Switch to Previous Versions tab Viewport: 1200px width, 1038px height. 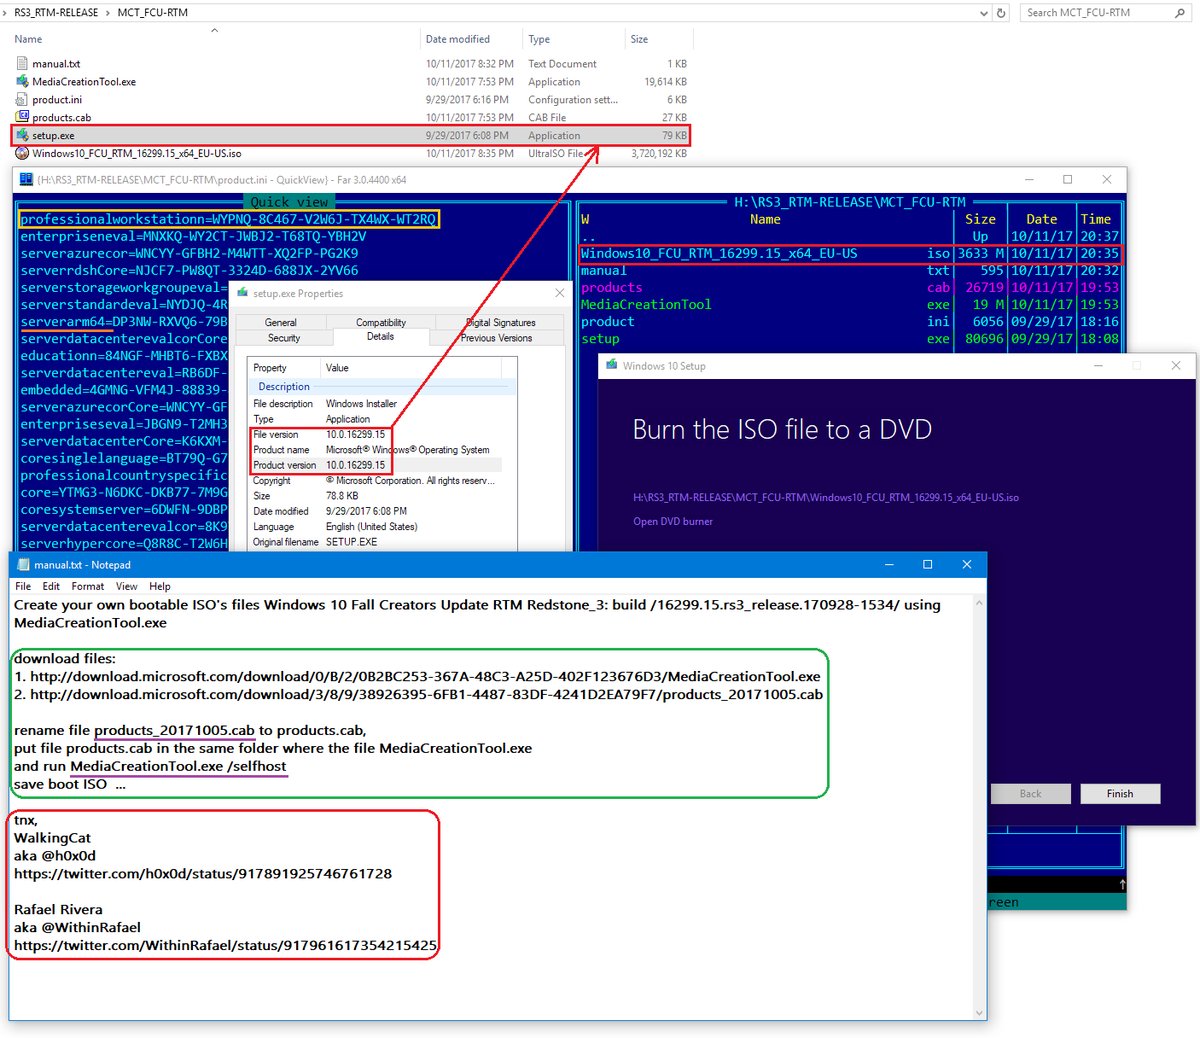[x=496, y=338]
